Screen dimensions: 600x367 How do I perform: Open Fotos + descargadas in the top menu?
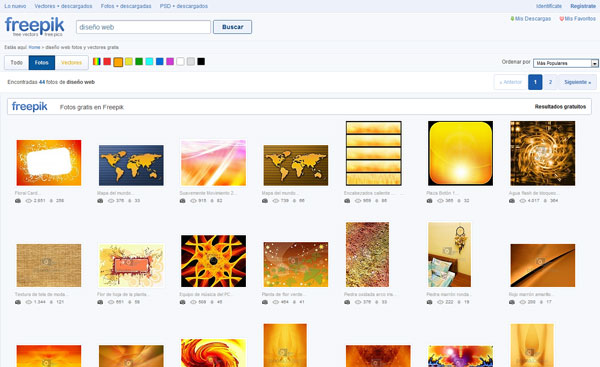[126, 6]
